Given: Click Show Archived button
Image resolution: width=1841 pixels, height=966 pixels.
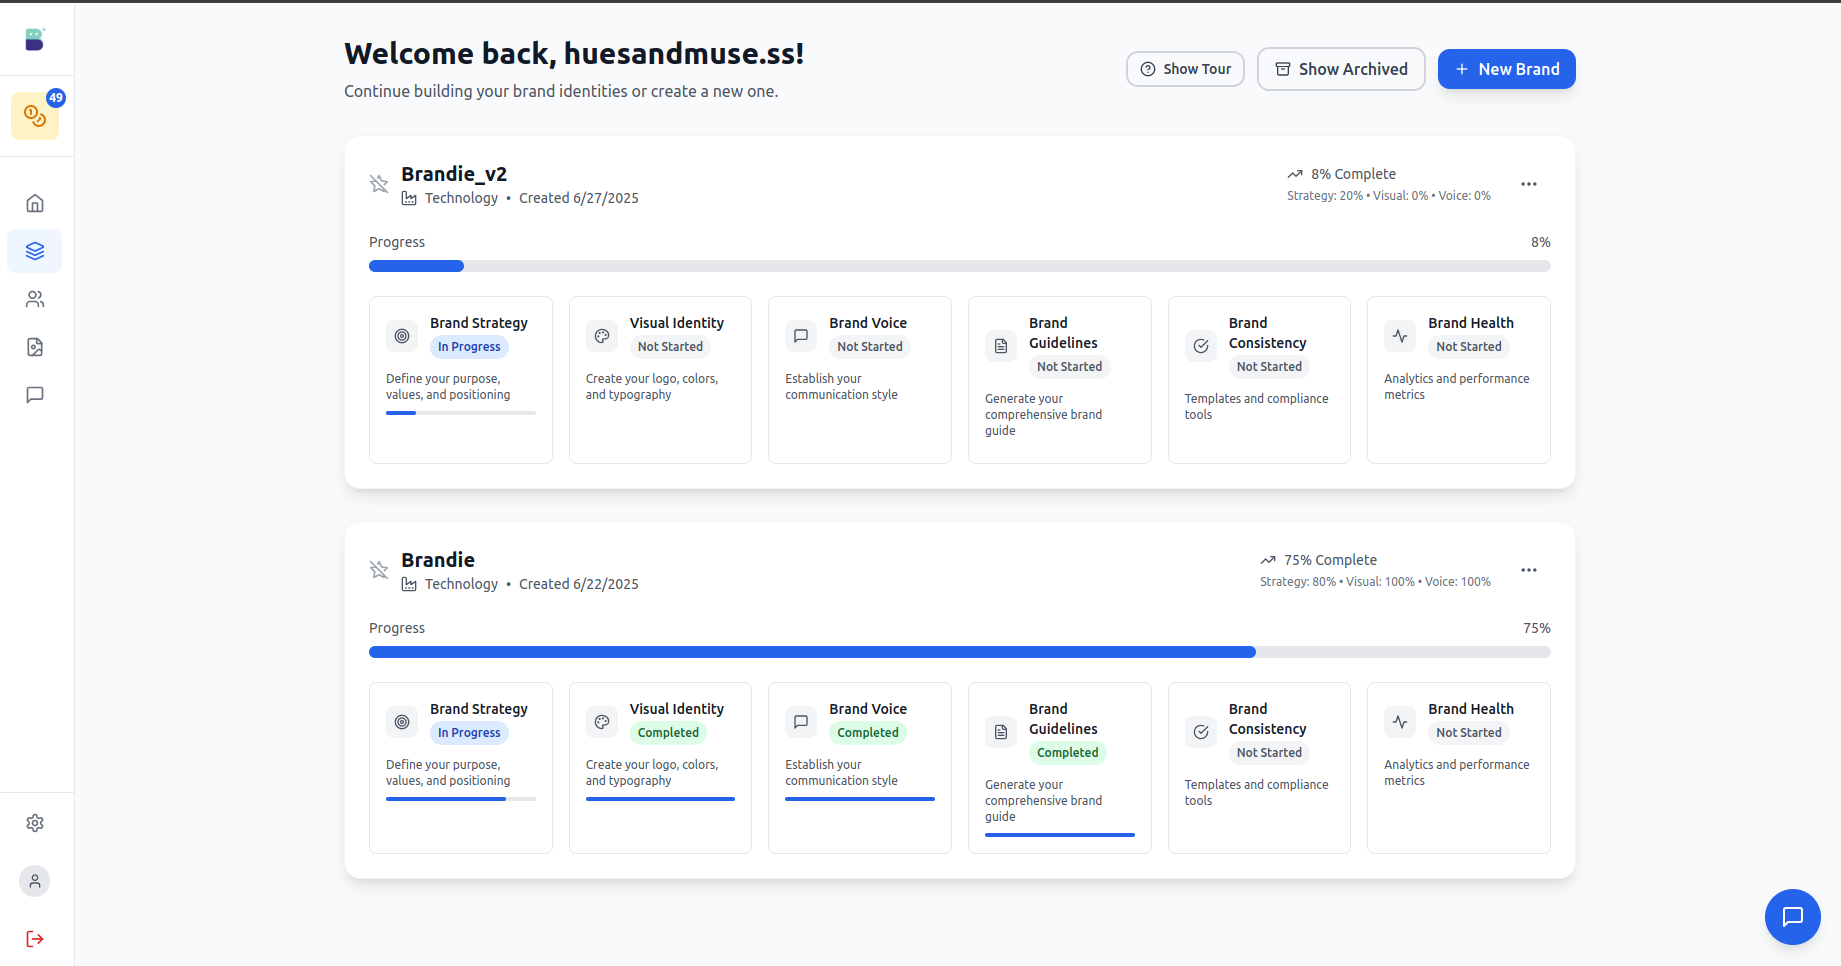Looking at the screenshot, I should [x=1341, y=69].
